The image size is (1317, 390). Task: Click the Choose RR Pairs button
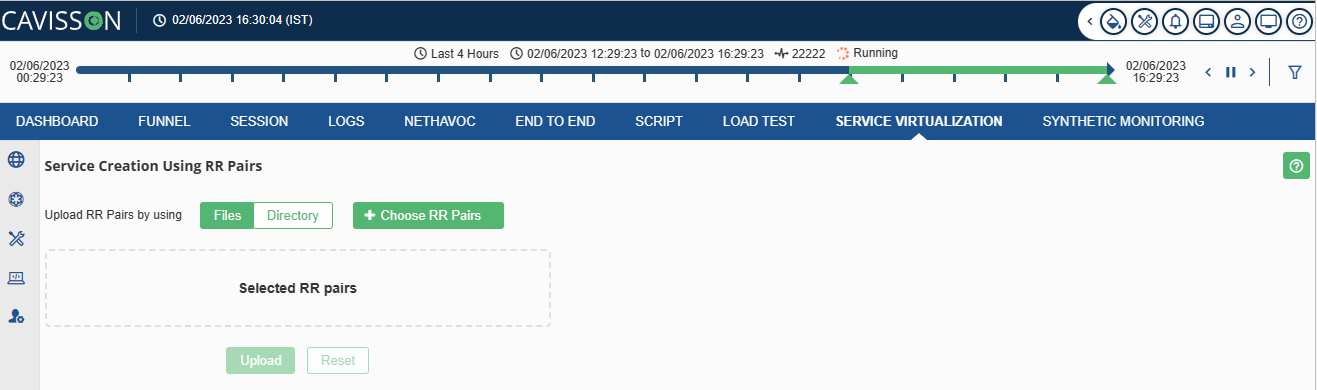(428, 215)
